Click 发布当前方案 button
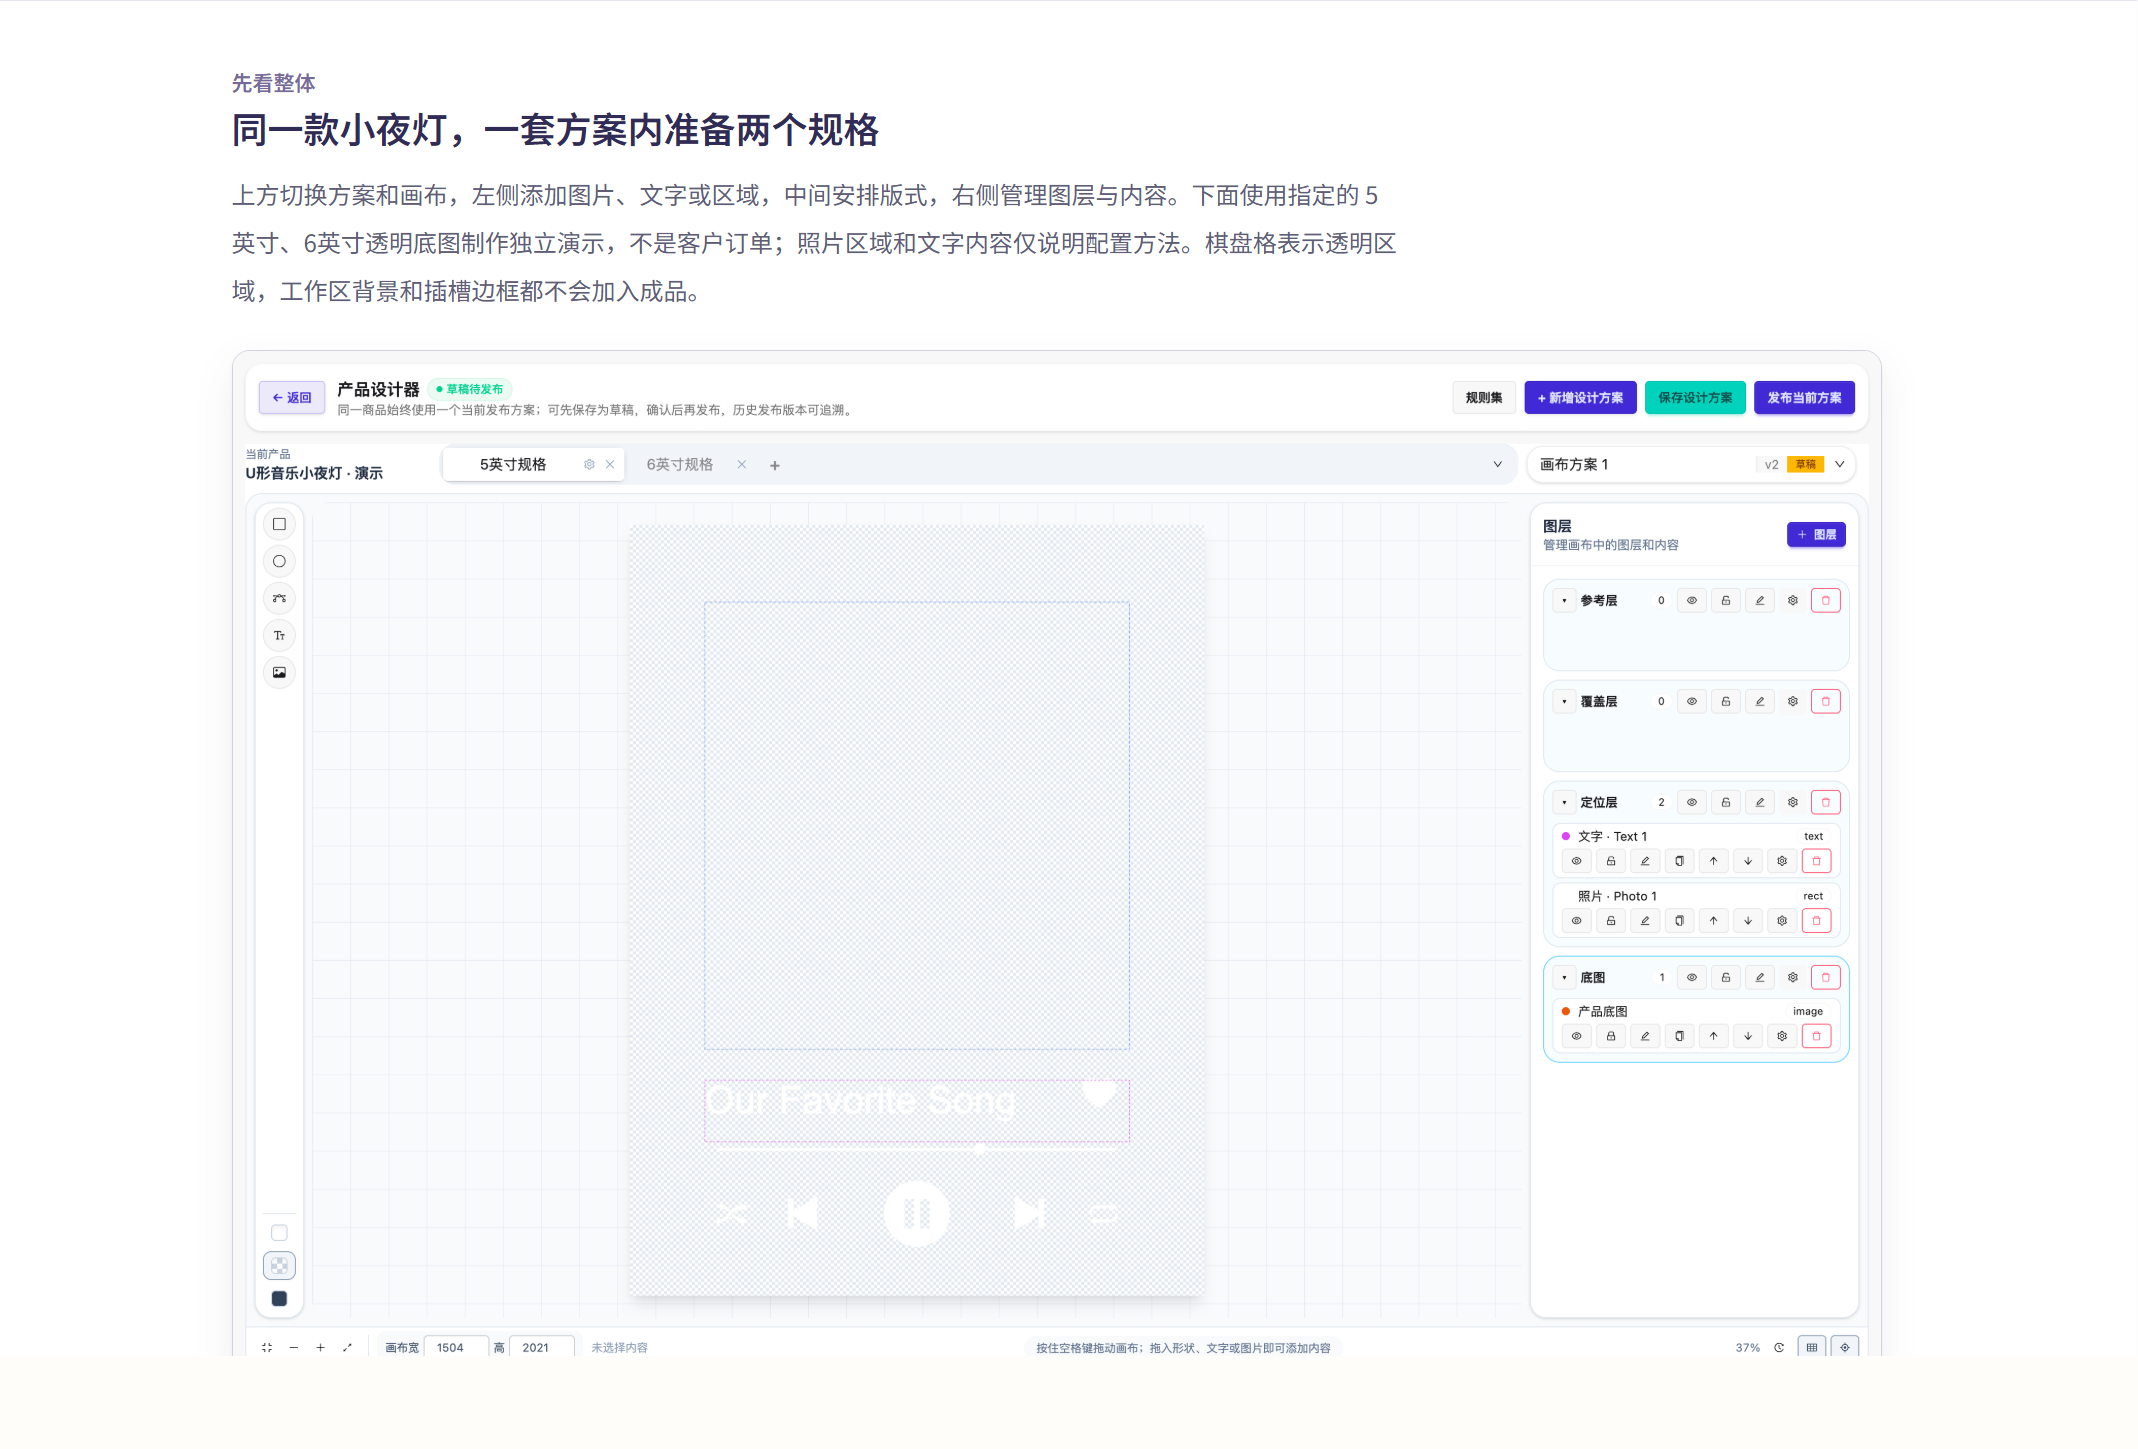Screen dimensions: 2138x1449 click(1804, 397)
